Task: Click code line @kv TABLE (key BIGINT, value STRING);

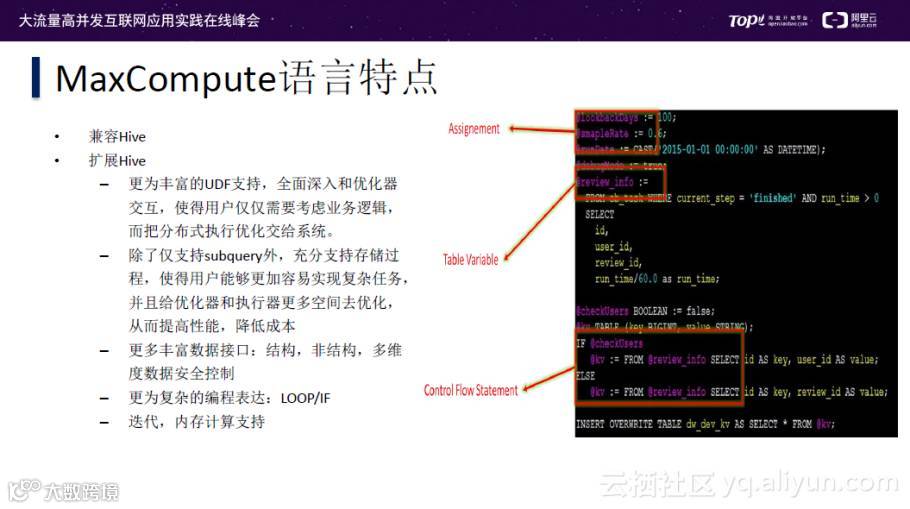Action: [665, 327]
